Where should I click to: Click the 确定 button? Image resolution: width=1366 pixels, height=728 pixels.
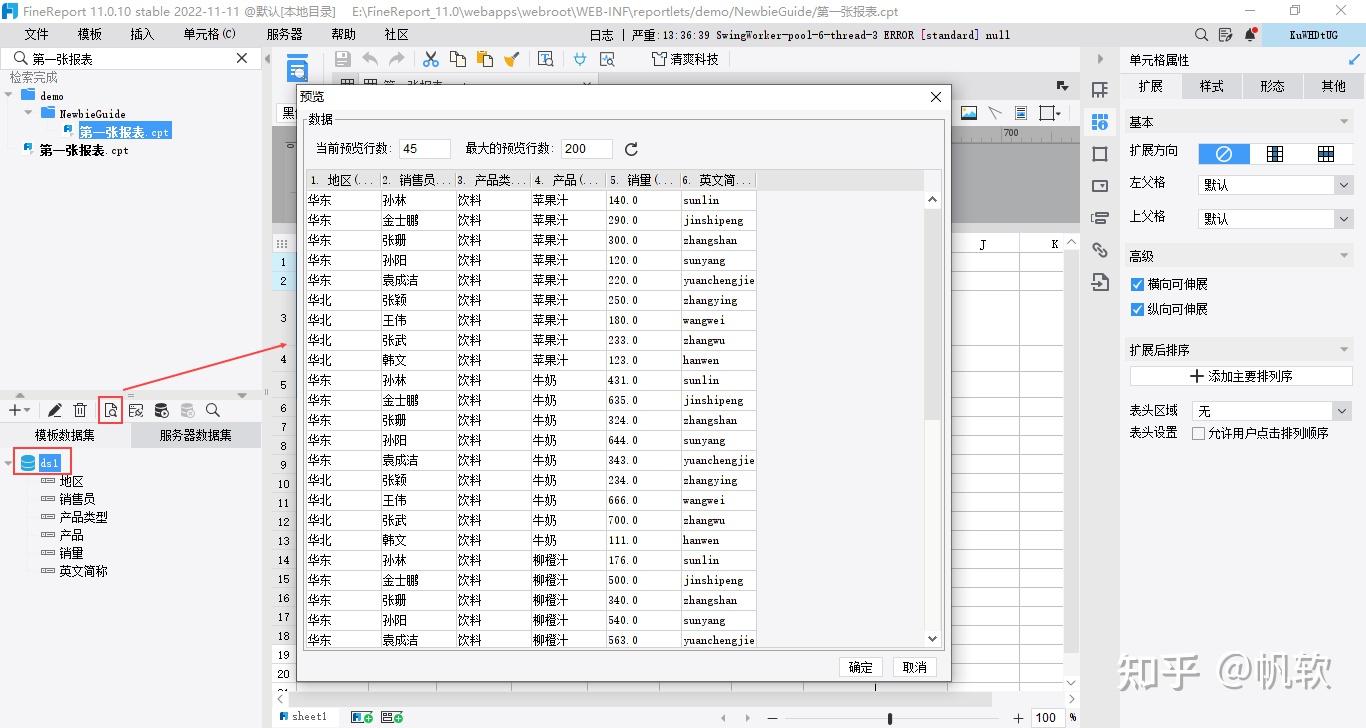(x=860, y=667)
